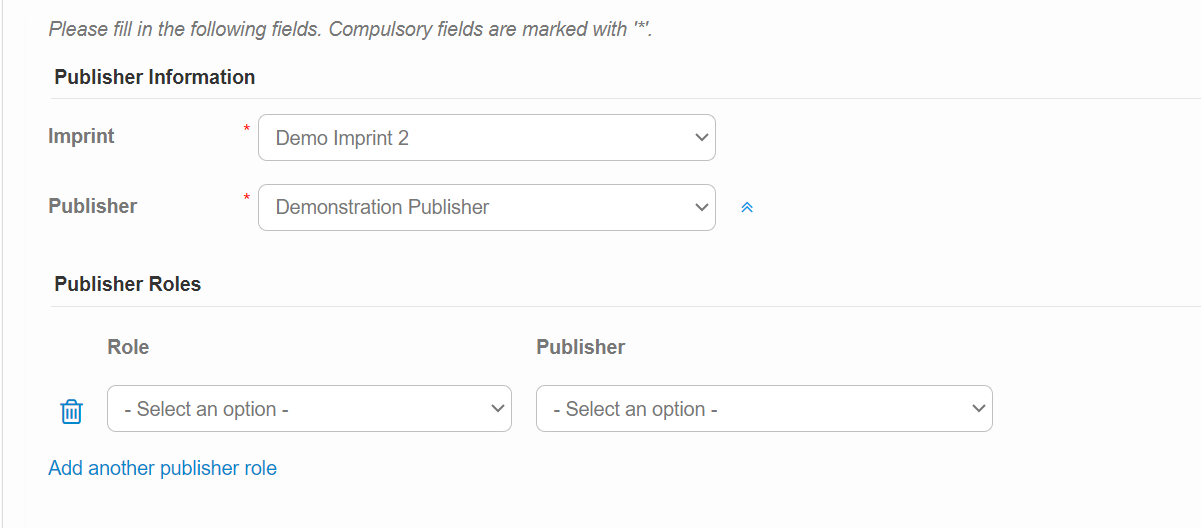Click the compulsory fields instruction text

[350, 29]
